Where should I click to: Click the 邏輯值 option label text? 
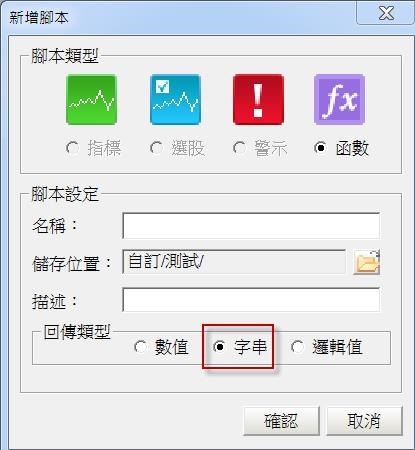pyautogui.click(x=337, y=347)
